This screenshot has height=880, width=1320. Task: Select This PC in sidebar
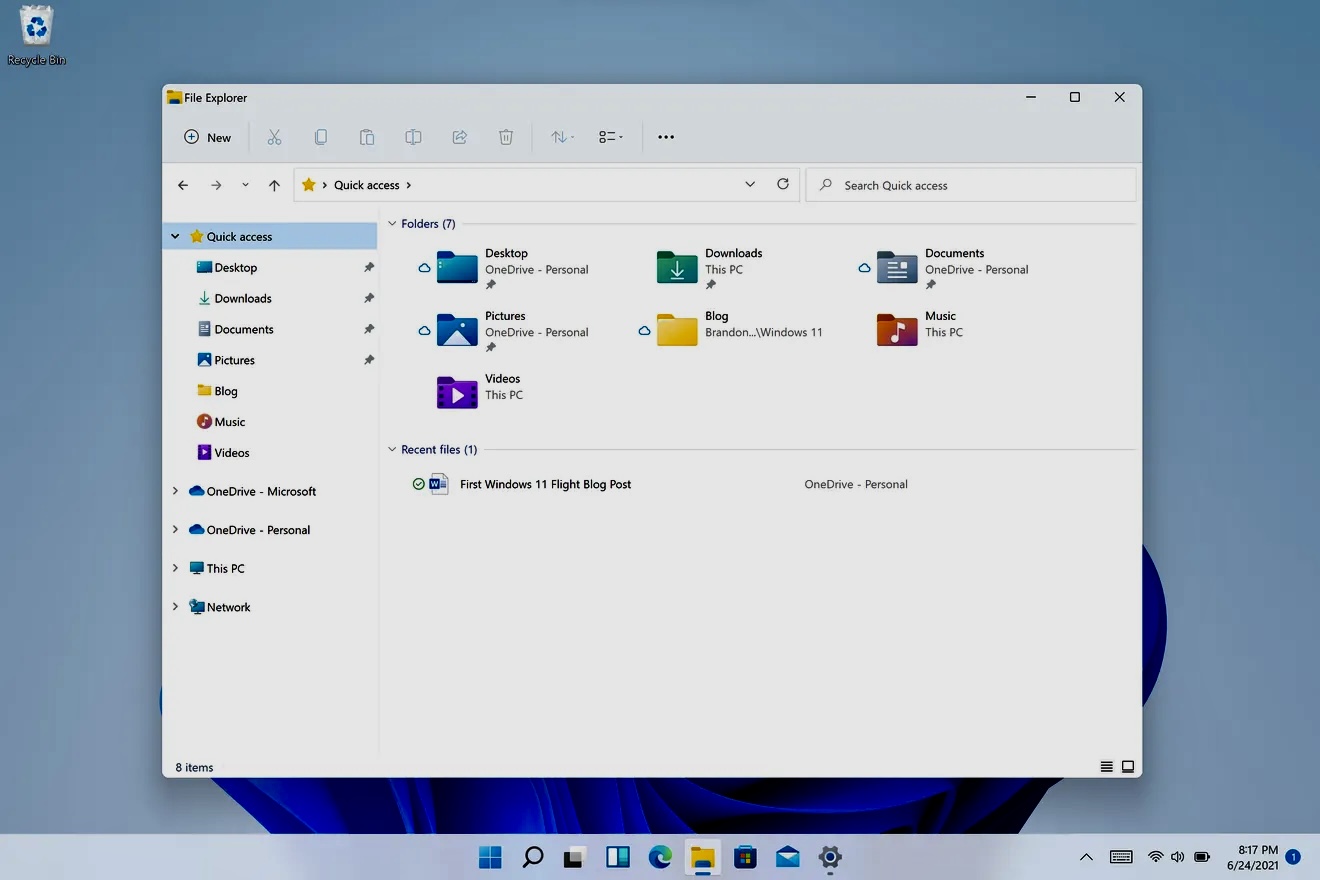pos(217,569)
